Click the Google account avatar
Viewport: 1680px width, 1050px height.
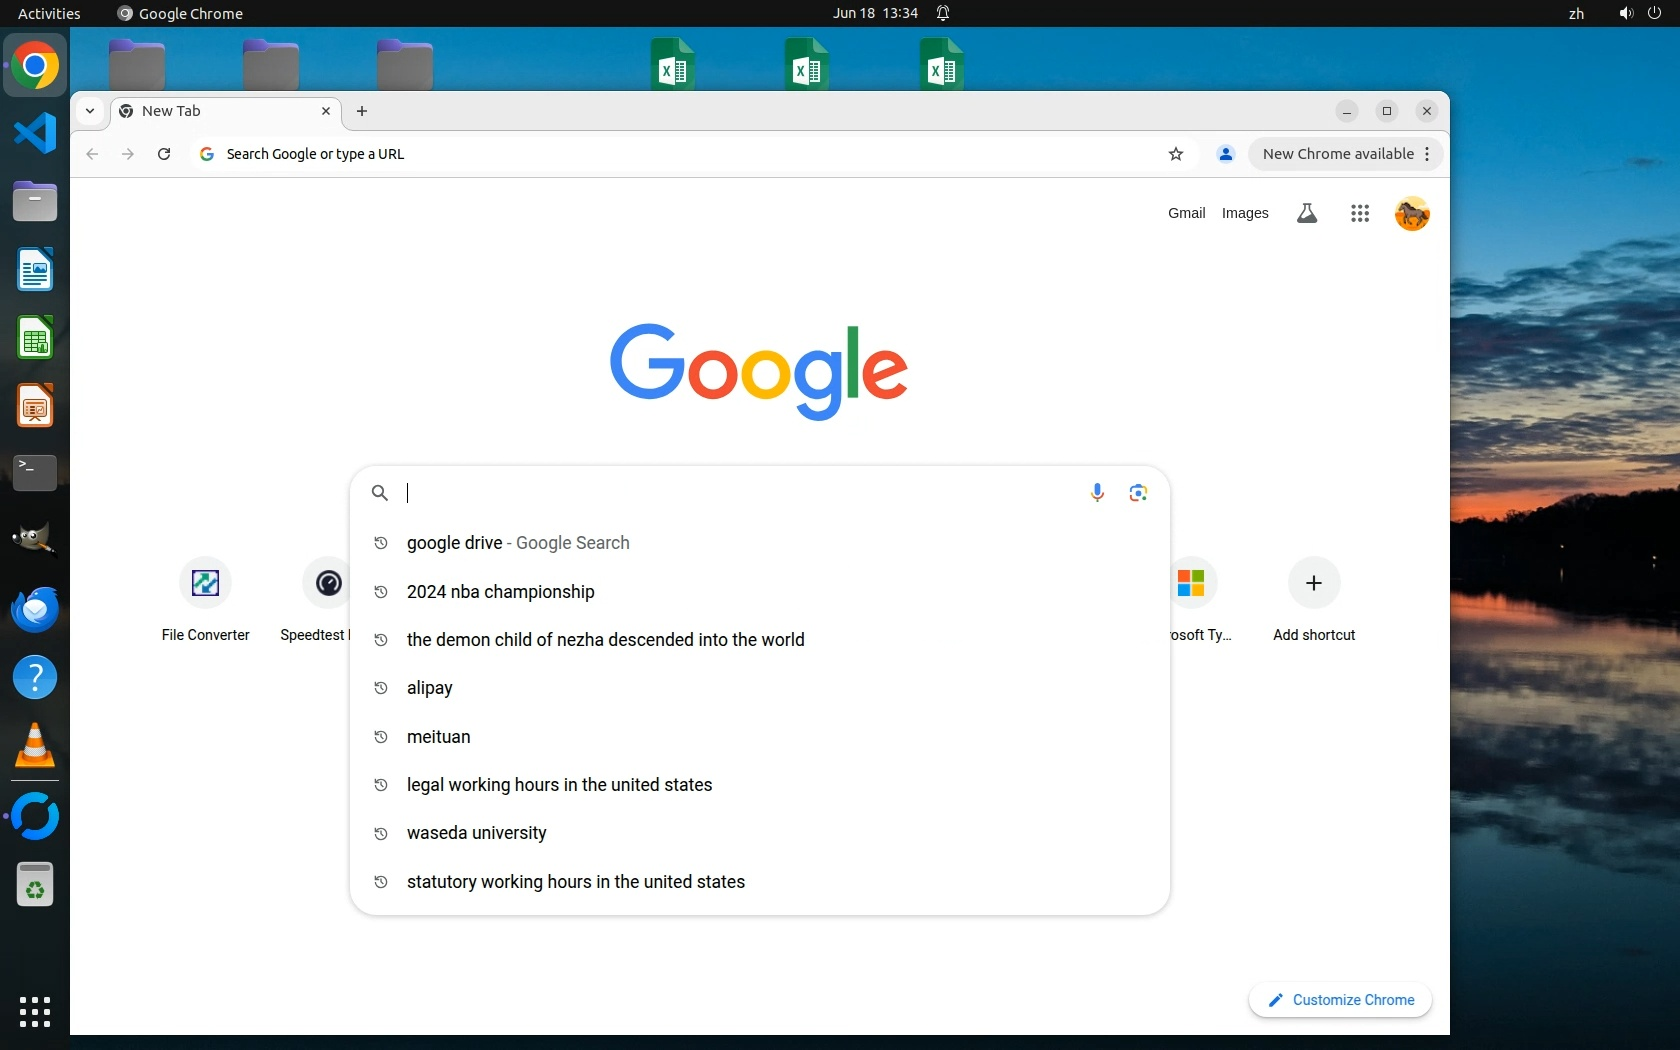pyautogui.click(x=1411, y=213)
